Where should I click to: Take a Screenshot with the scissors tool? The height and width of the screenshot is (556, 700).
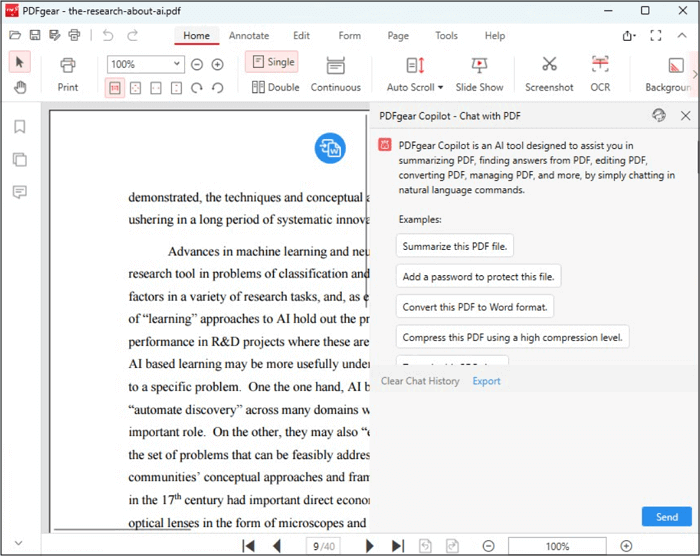click(x=549, y=66)
